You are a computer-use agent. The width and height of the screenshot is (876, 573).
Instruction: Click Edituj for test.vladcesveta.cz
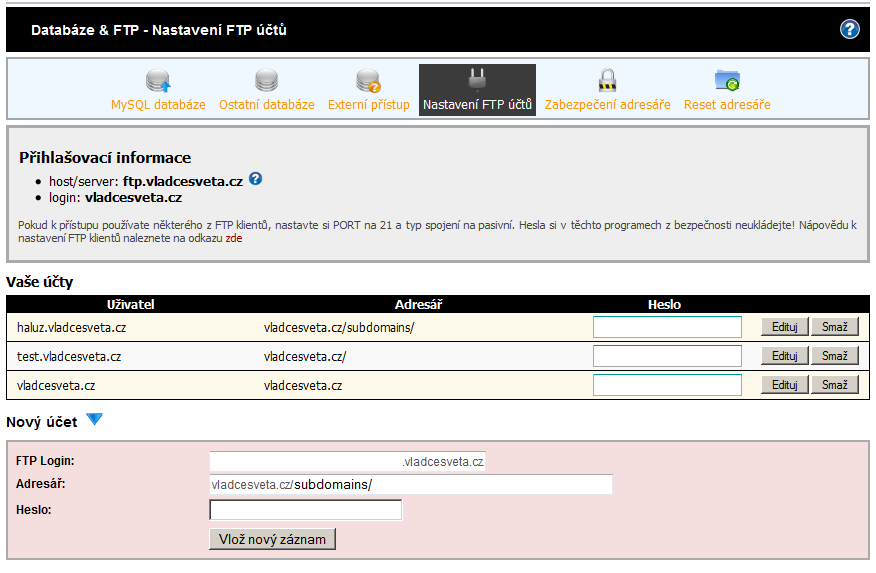[784, 356]
